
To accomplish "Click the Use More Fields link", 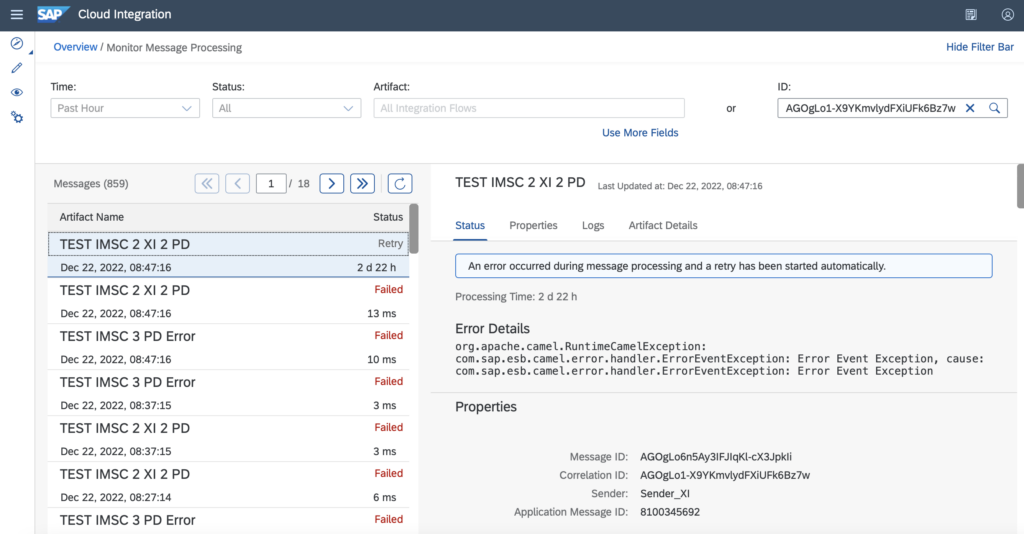I will coord(640,133).
